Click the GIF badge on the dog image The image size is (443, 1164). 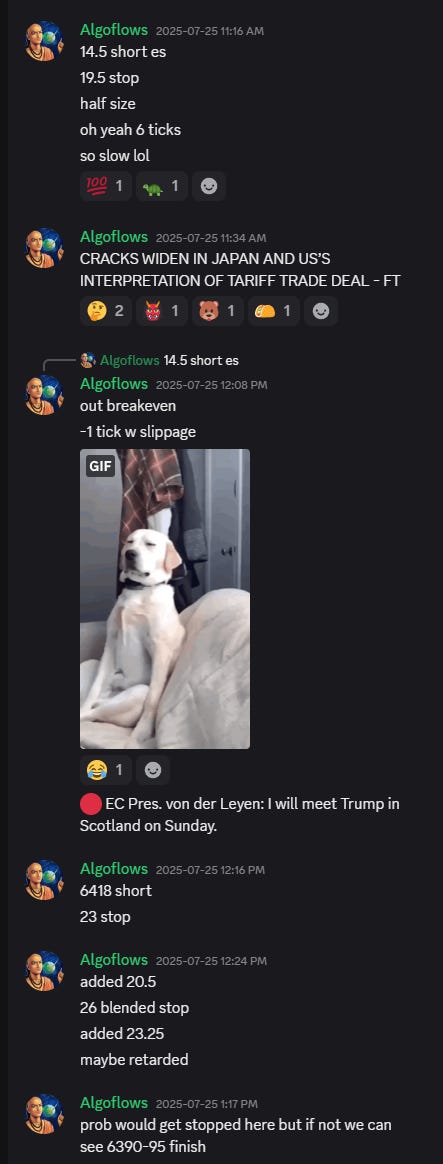[100, 466]
